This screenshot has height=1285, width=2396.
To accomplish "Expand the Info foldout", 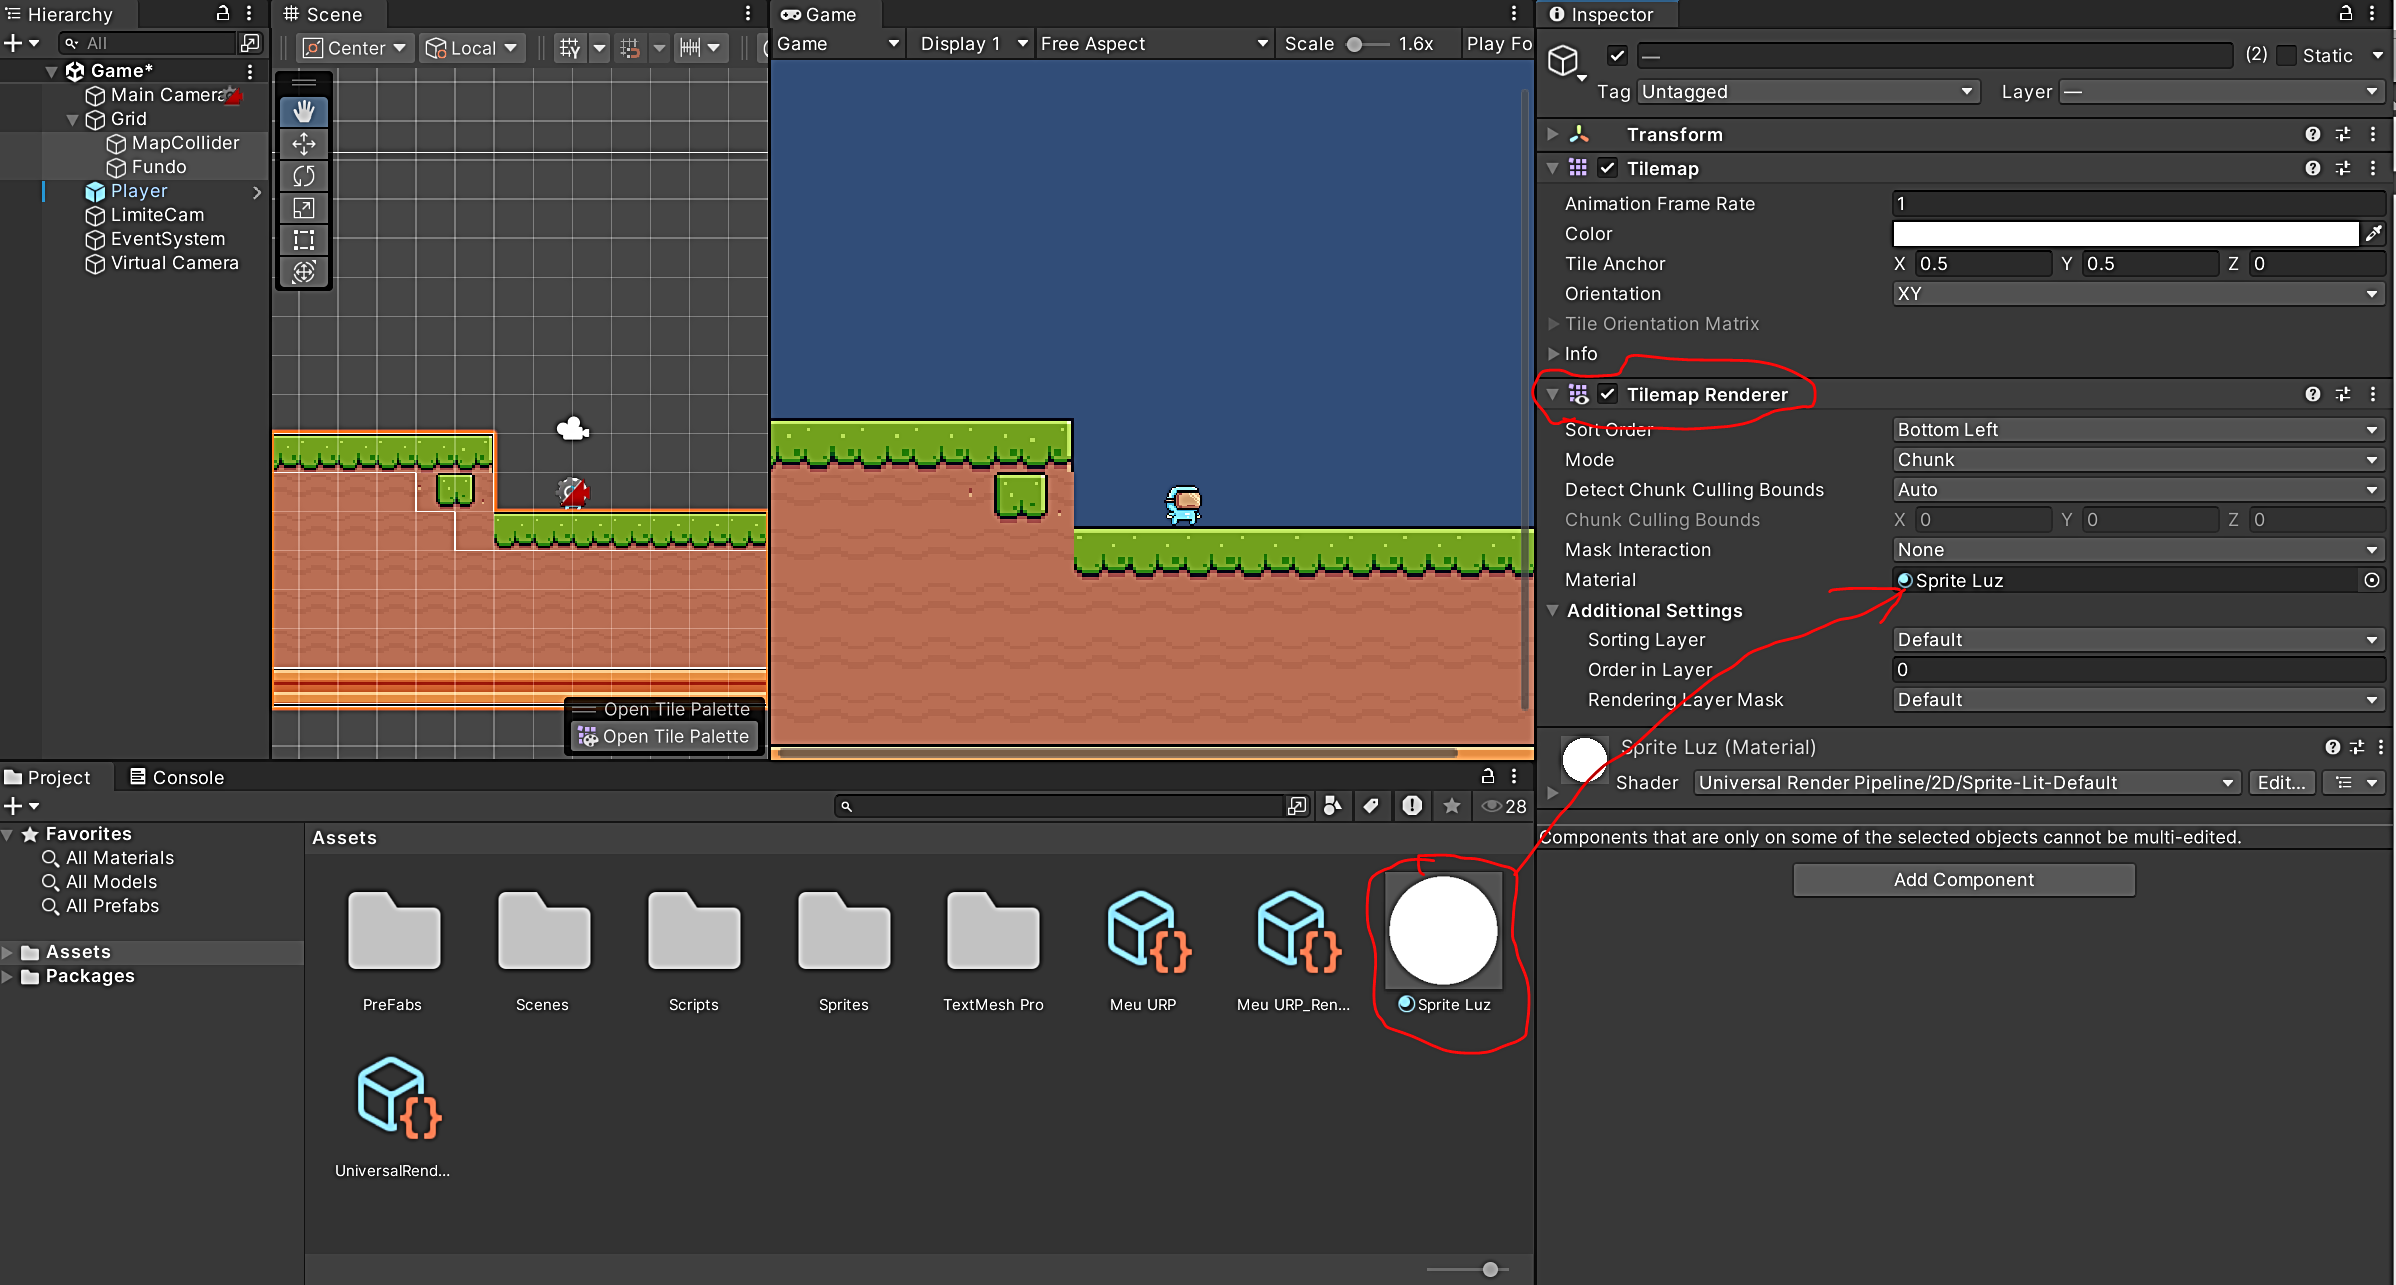I will [x=1554, y=354].
